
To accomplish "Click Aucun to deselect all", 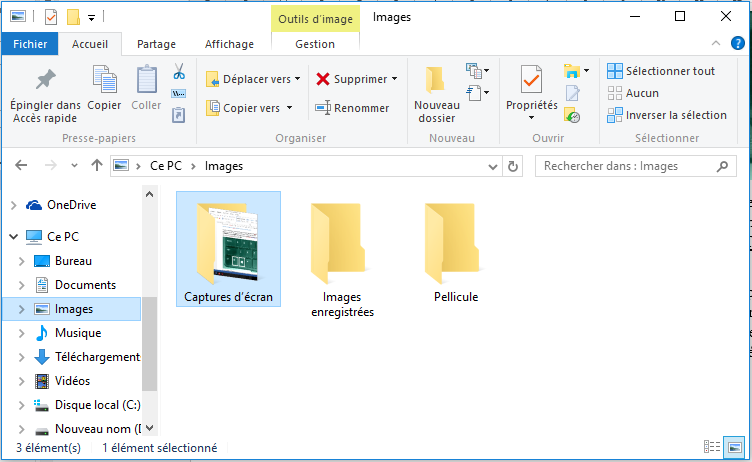I will point(633,93).
